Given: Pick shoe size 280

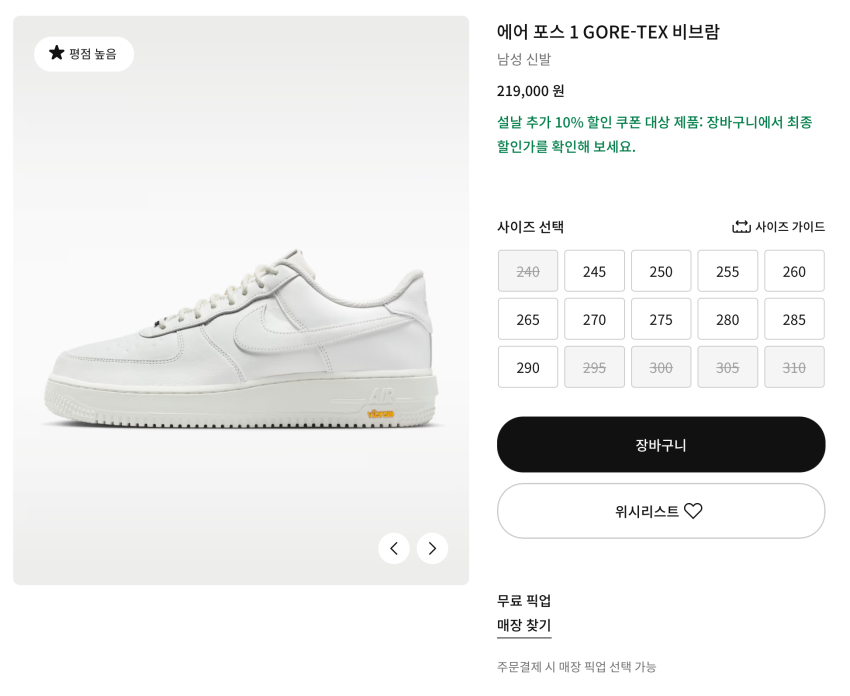Looking at the screenshot, I should click(727, 319).
